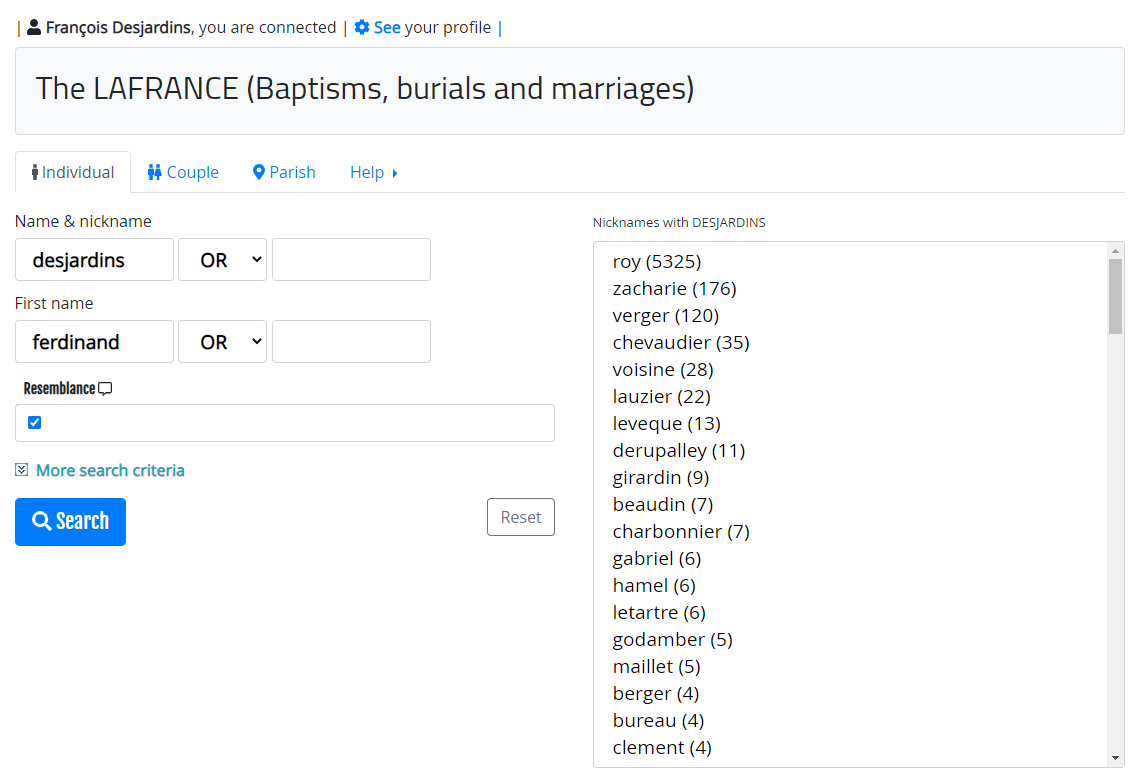The width and height of the screenshot is (1134, 779).
Task: Click the empty second first name field
Action: [351, 341]
